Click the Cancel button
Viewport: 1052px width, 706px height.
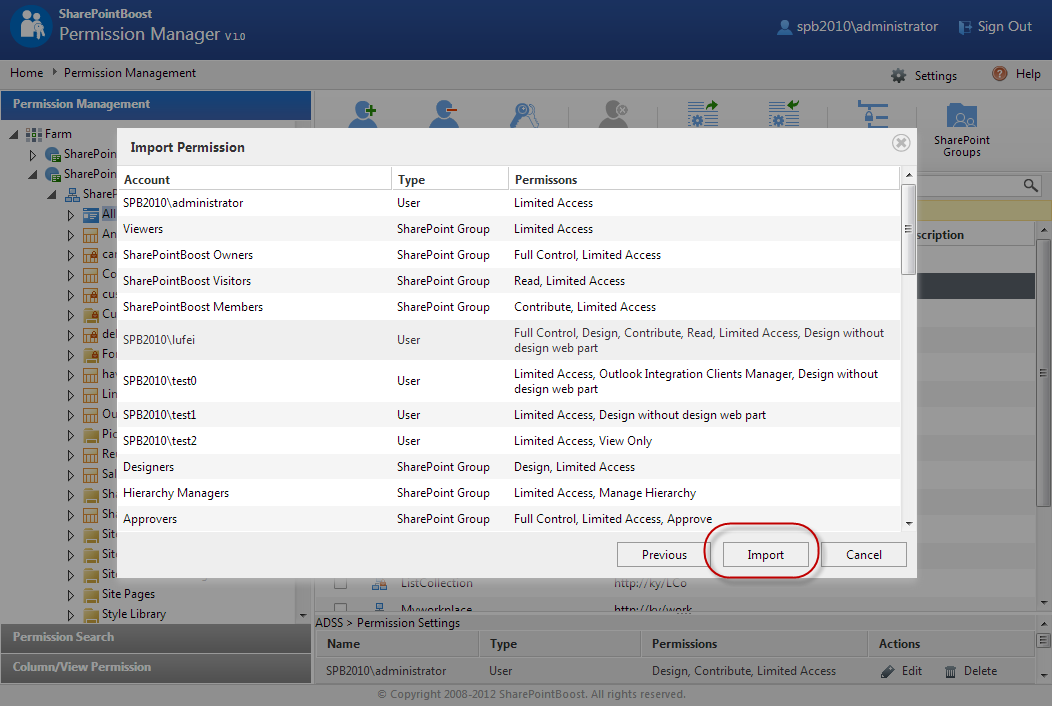(863, 555)
